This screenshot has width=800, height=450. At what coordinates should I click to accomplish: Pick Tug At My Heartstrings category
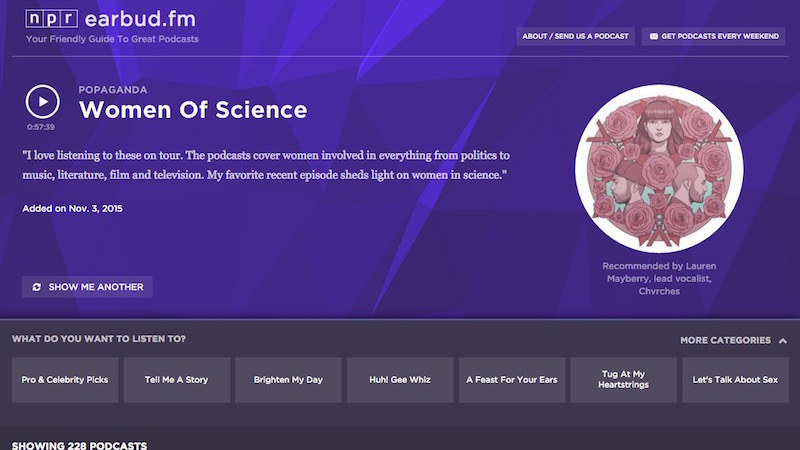coord(623,380)
